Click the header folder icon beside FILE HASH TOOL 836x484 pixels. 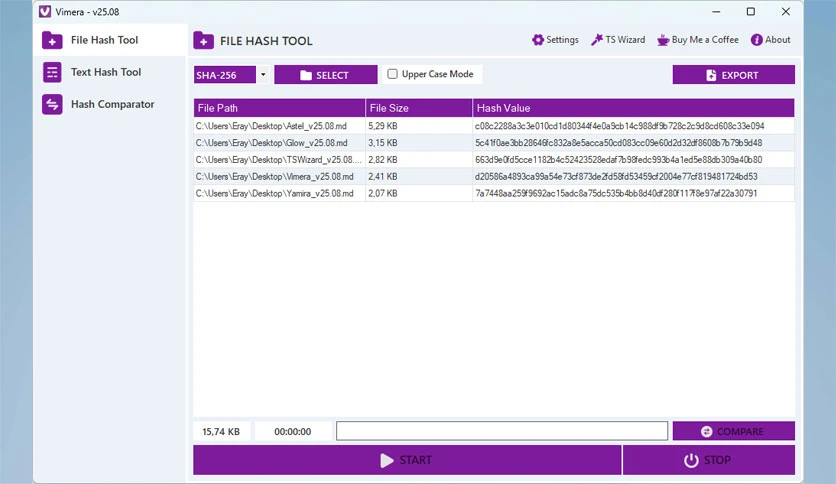203,41
